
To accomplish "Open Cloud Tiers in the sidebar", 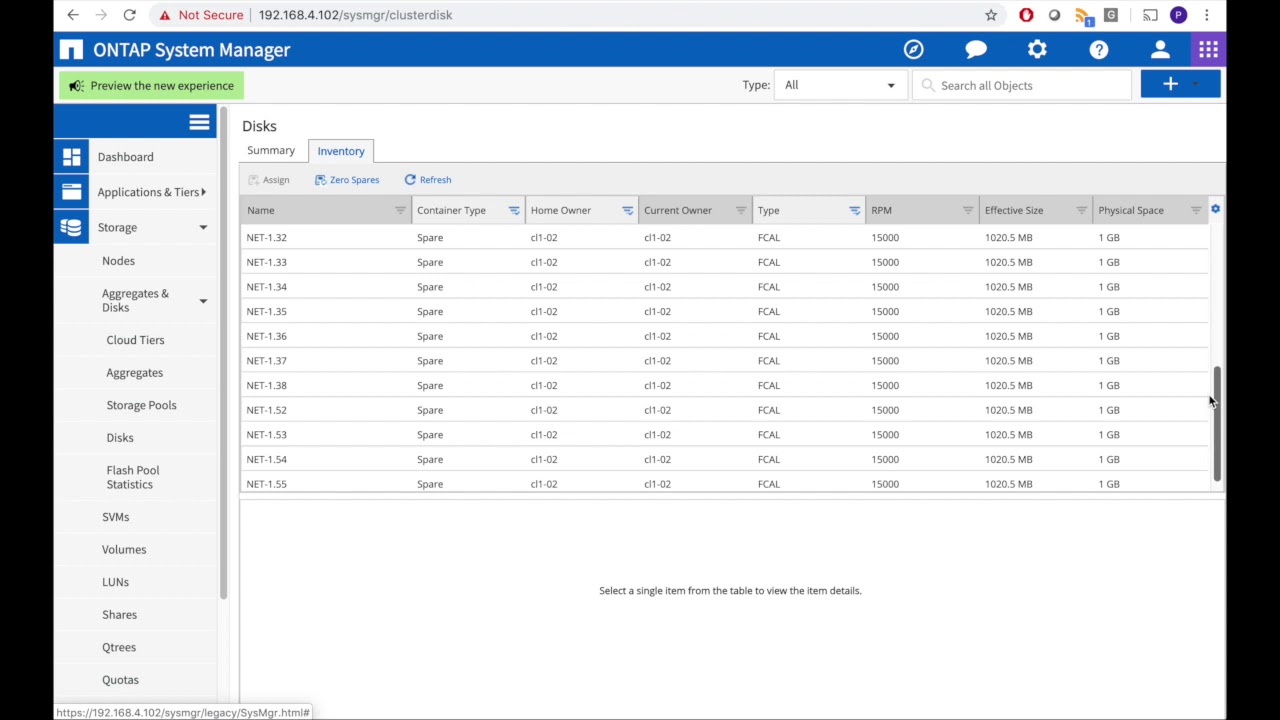I will click(x=135, y=340).
